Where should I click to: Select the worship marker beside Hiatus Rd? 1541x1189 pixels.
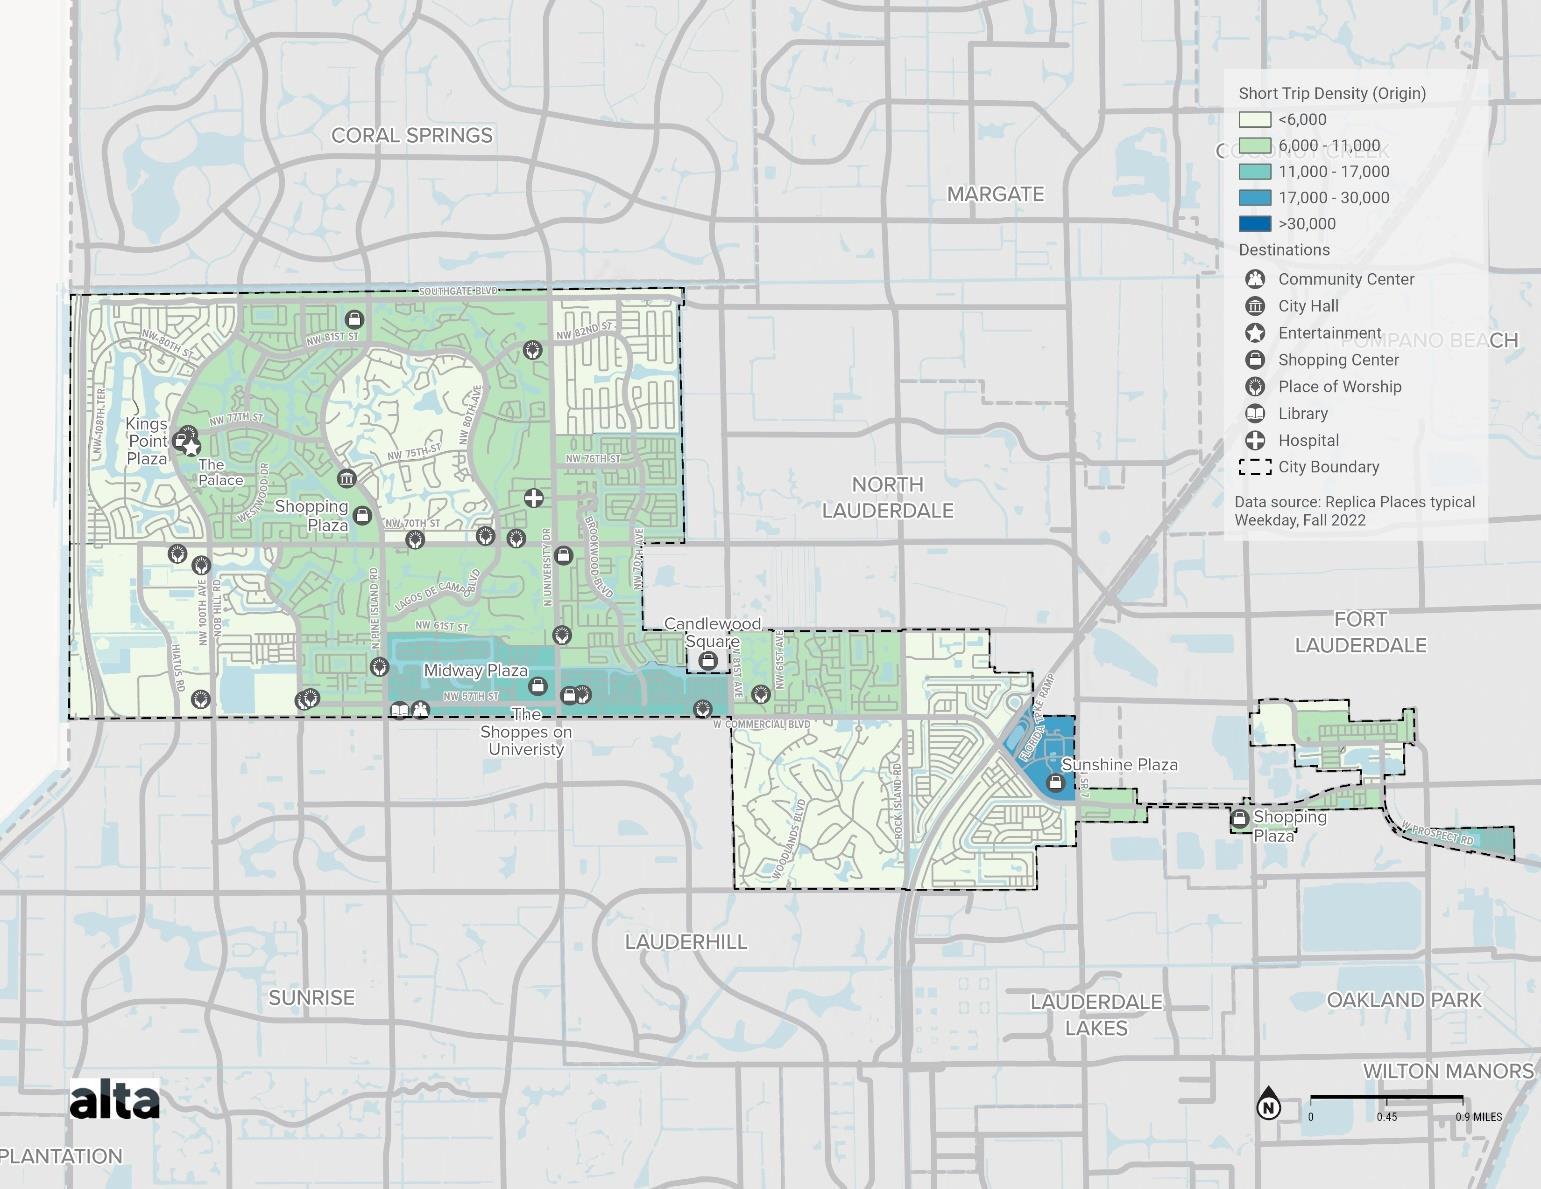click(201, 699)
